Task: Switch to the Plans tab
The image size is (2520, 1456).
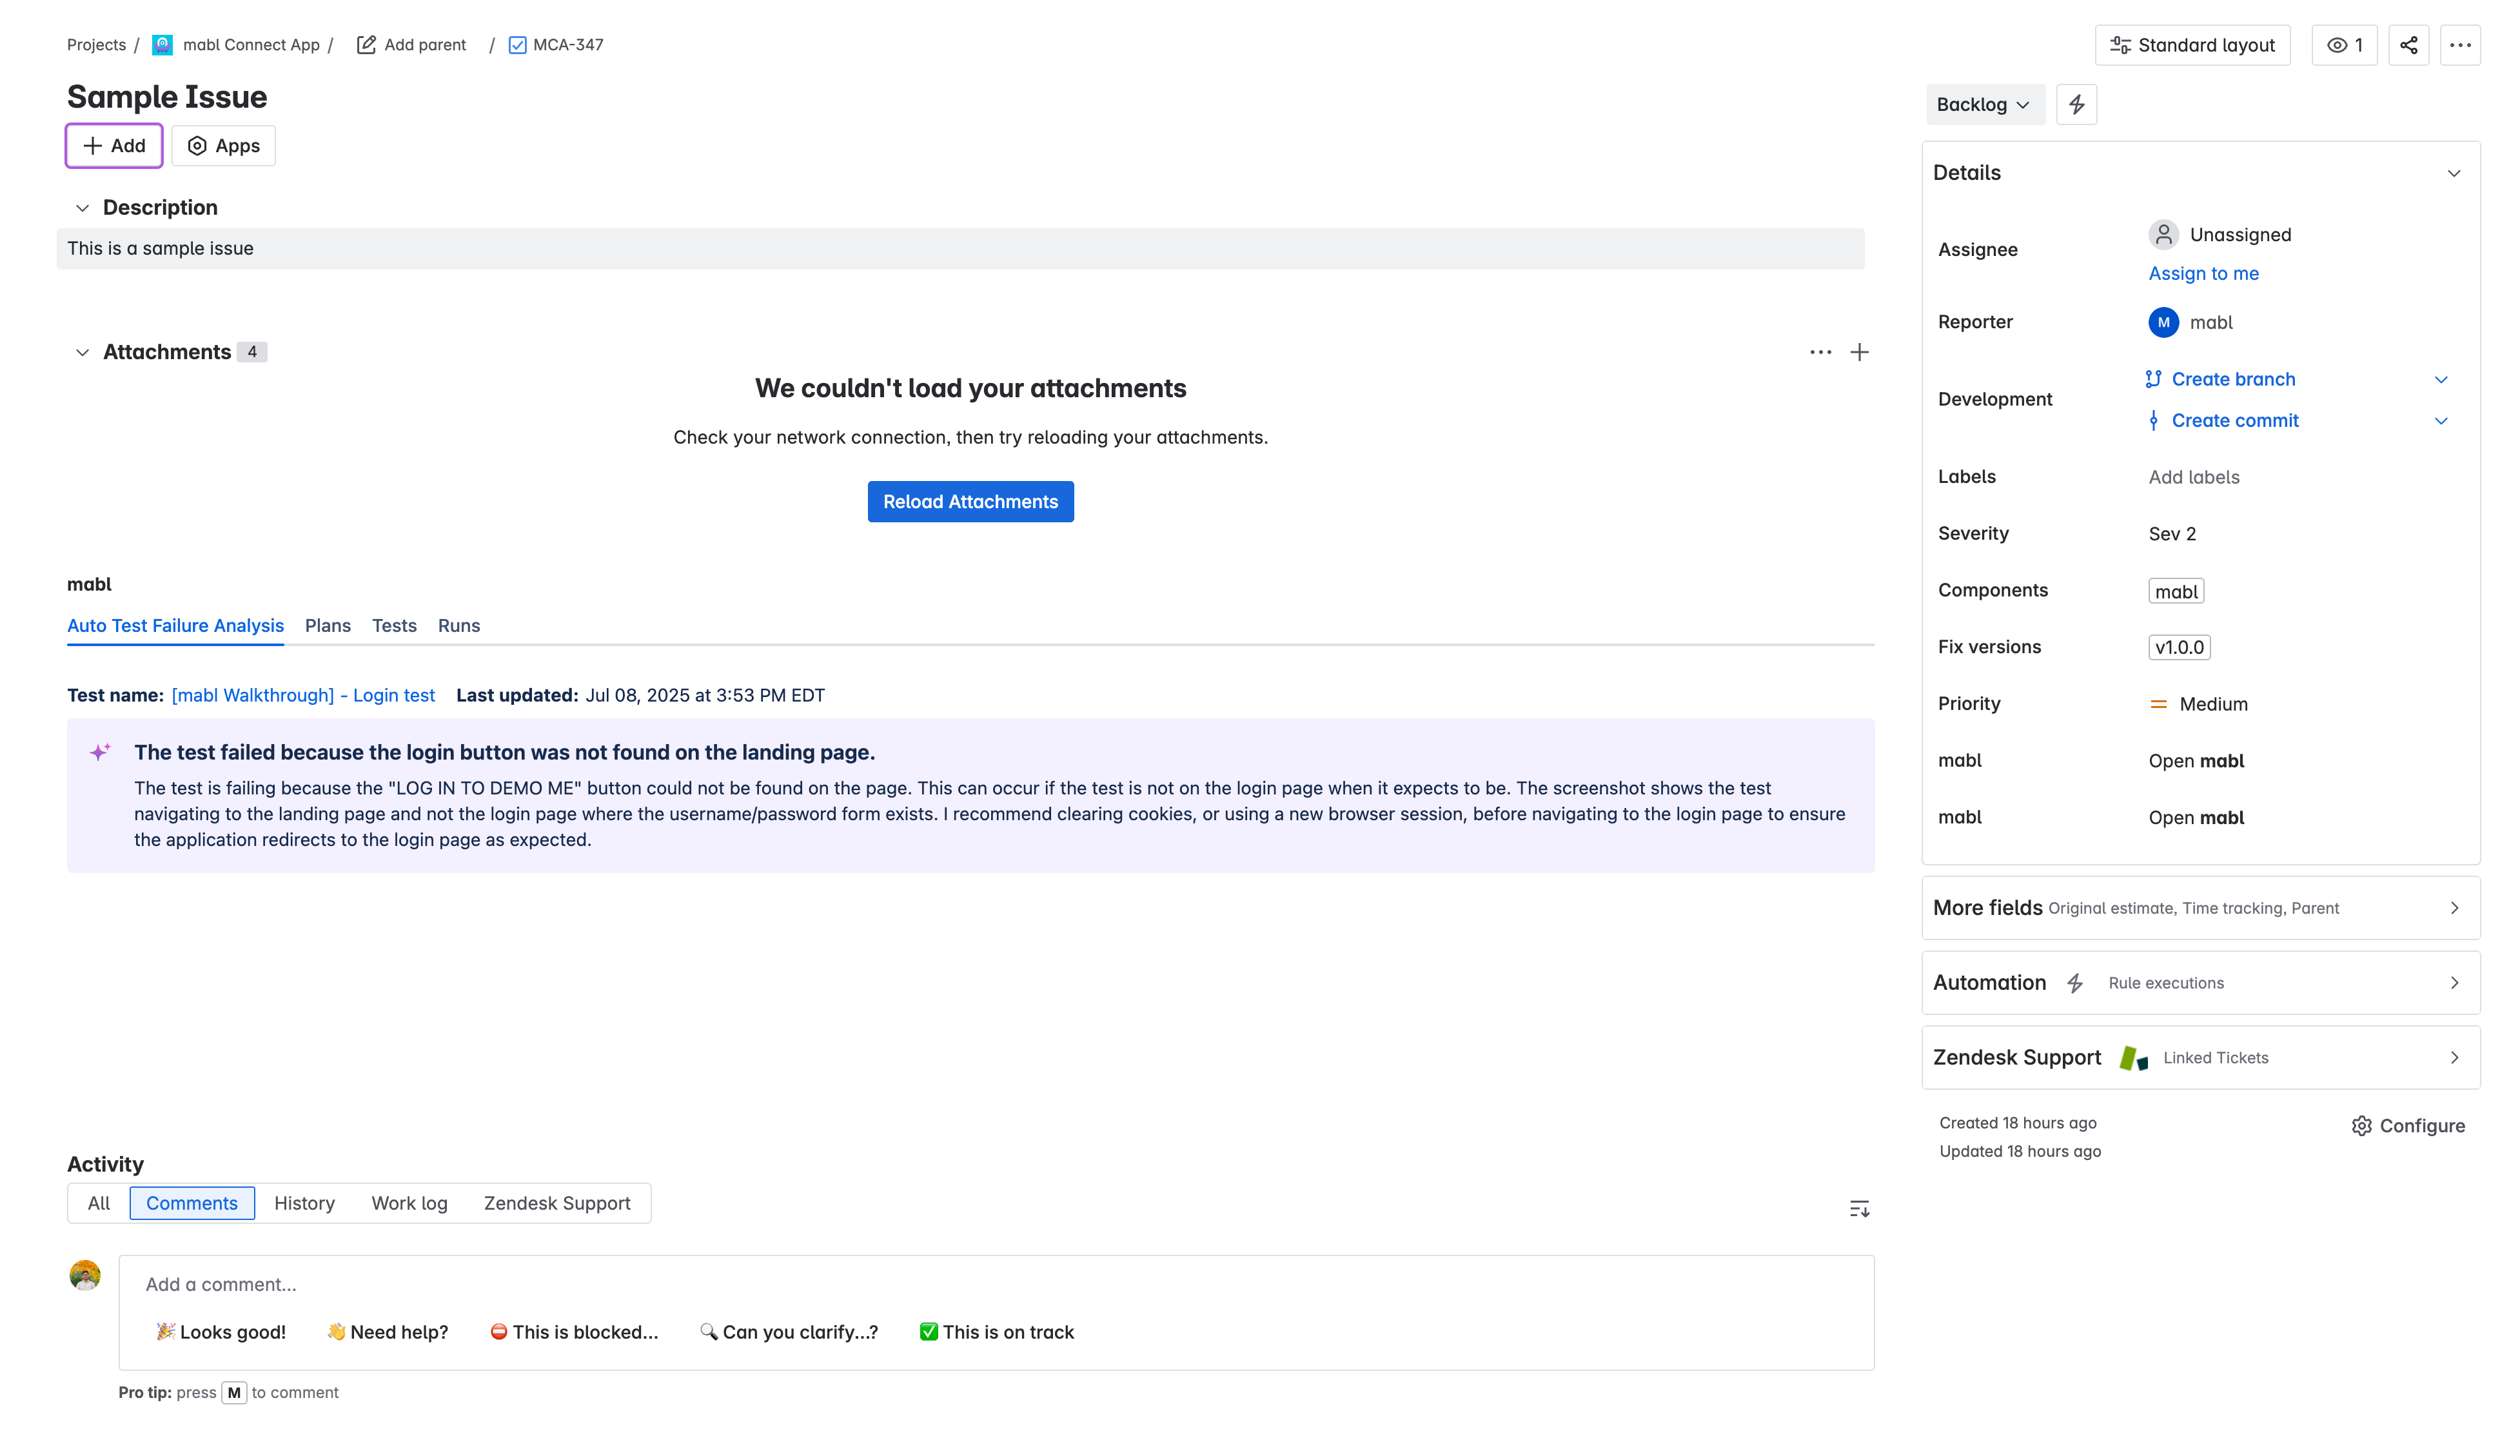Action: click(x=327, y=625)
